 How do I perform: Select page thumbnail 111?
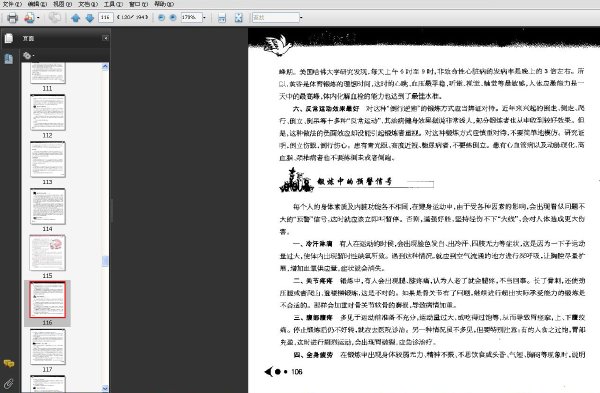tap(47, 73)
